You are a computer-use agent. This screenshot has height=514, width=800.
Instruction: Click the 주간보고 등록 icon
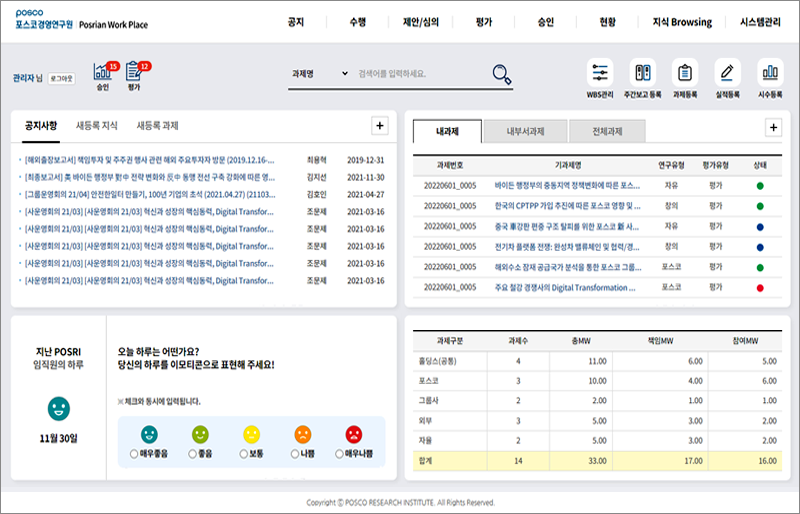642,73
